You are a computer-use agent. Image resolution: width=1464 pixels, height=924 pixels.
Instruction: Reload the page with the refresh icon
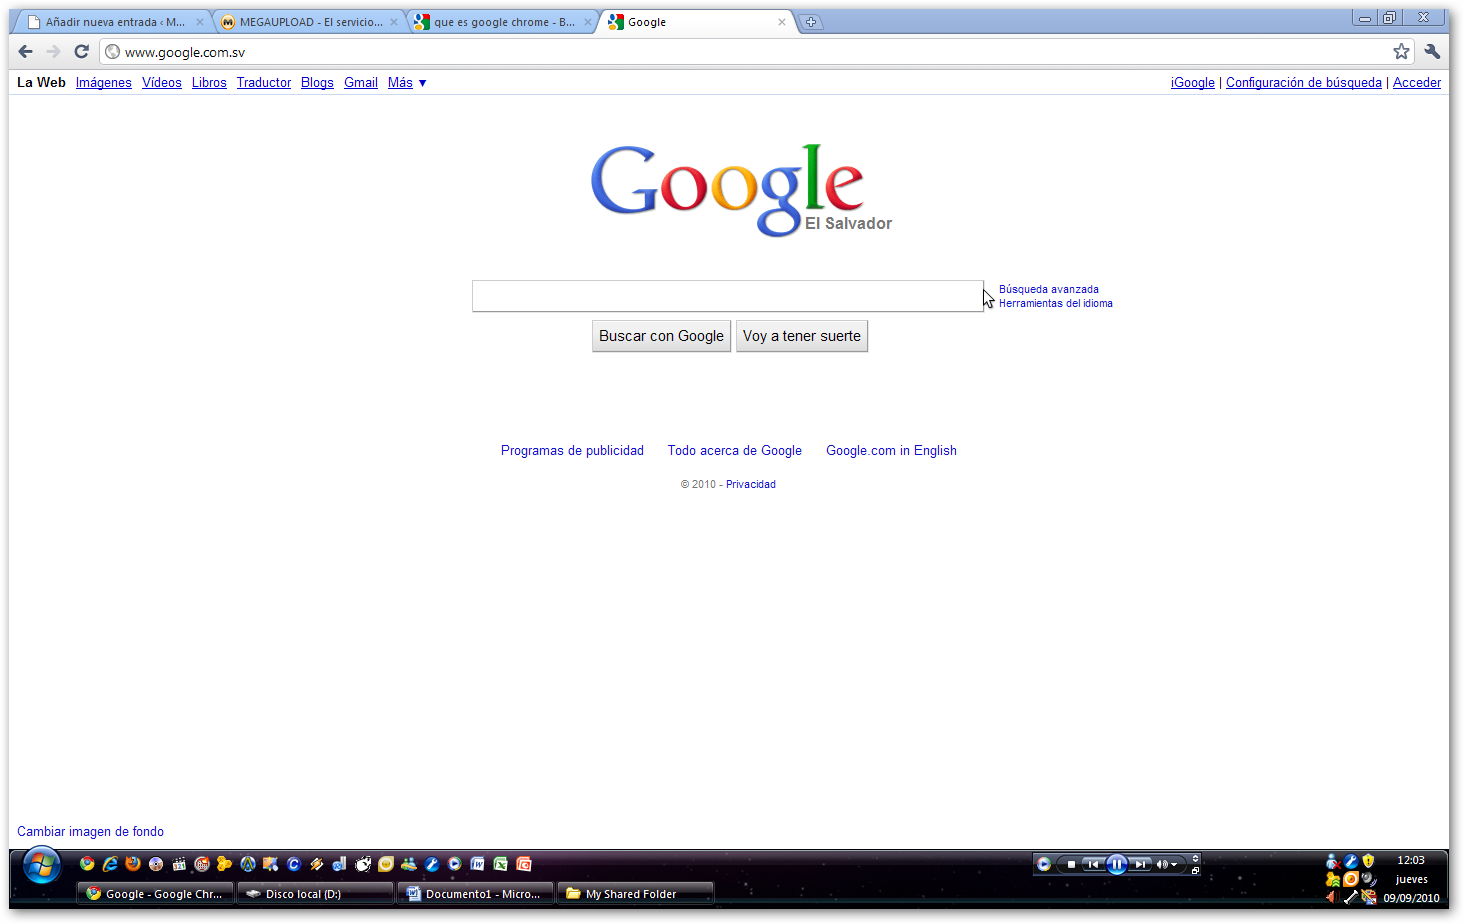[x=82, y=52]
